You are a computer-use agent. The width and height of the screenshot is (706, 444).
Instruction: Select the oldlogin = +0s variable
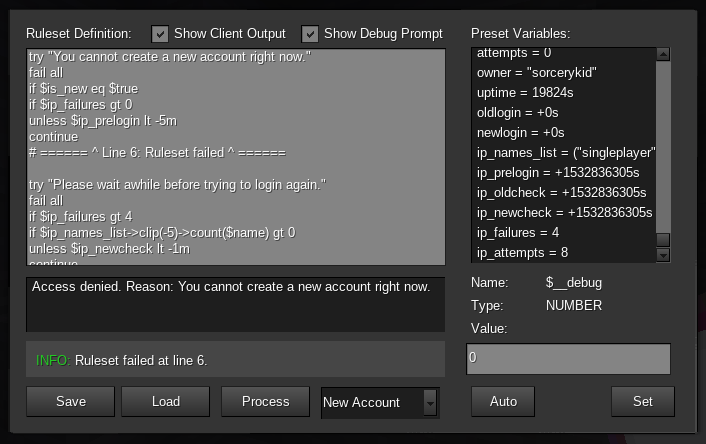coord(520,113)
